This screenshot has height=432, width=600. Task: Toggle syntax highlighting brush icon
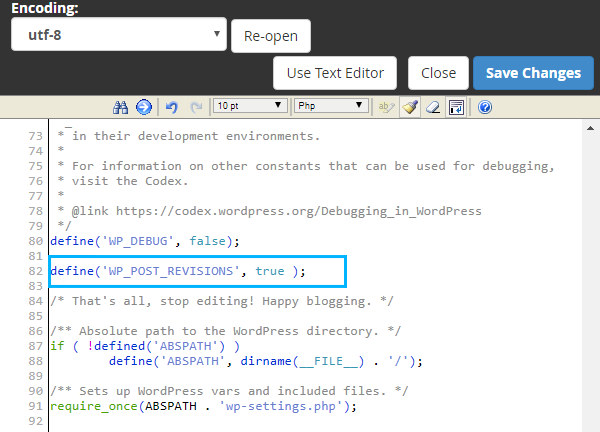[x=410, y=107]
